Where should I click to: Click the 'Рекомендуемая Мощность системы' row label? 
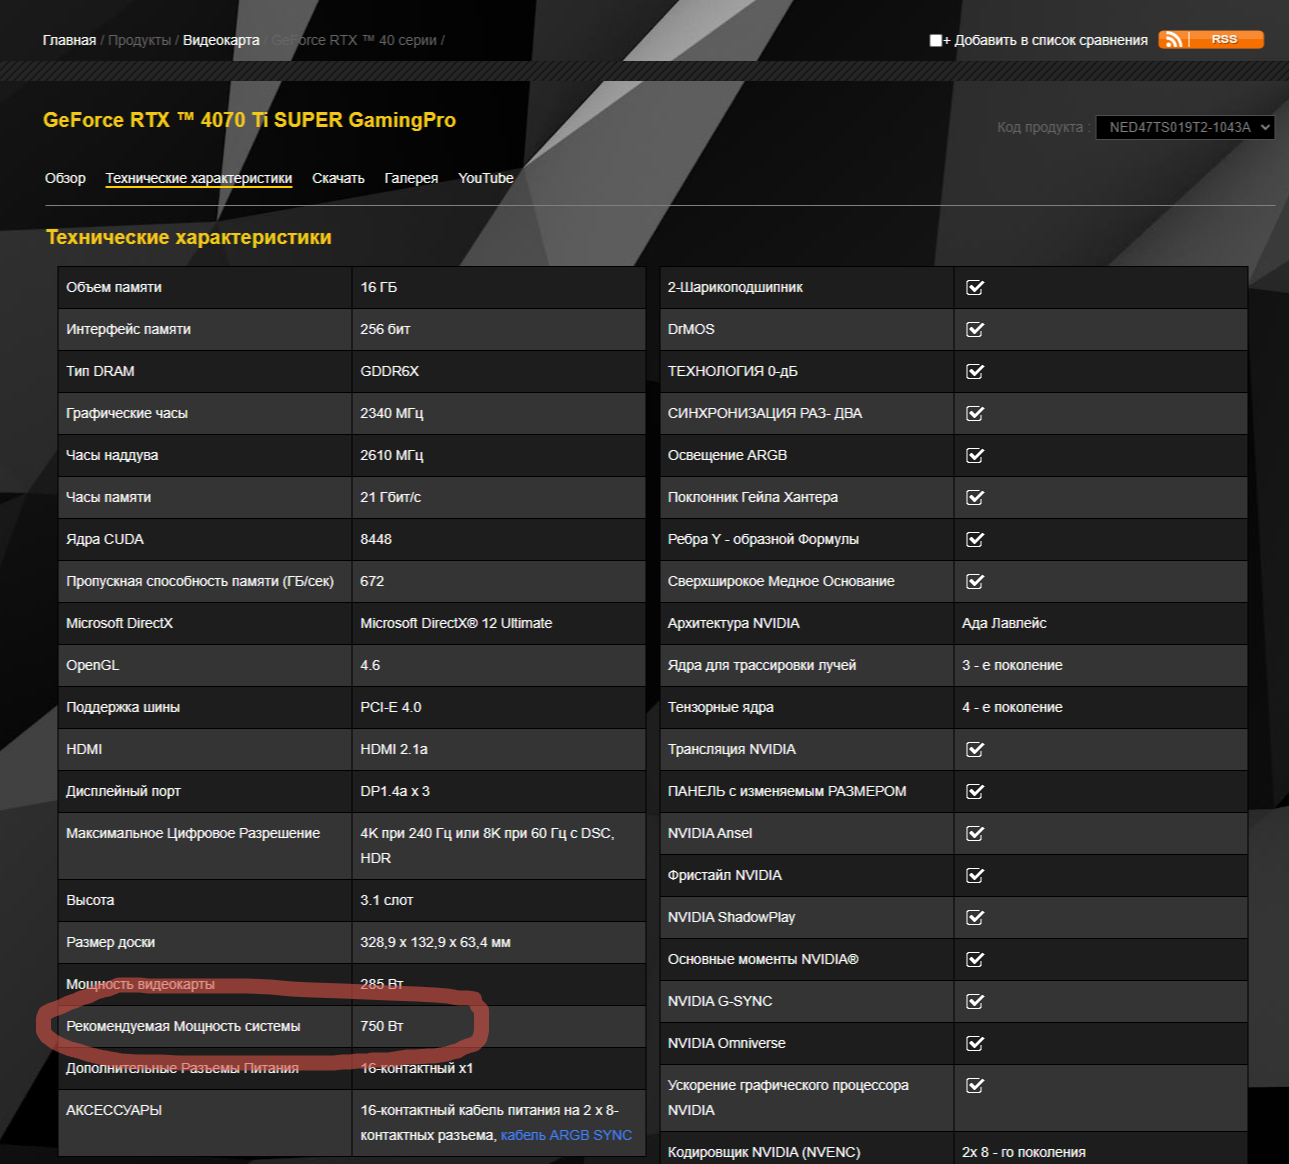pyautogui.click(x=183, y=1026)
